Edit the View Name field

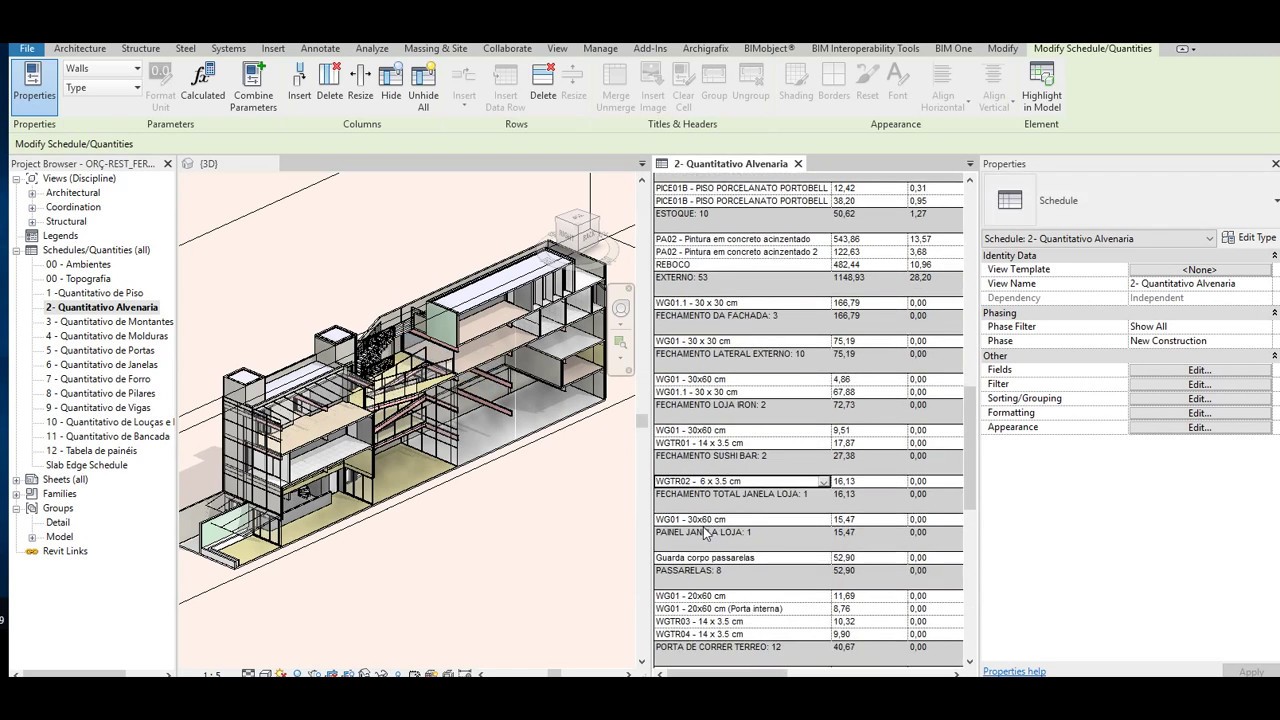point(1199,284)
